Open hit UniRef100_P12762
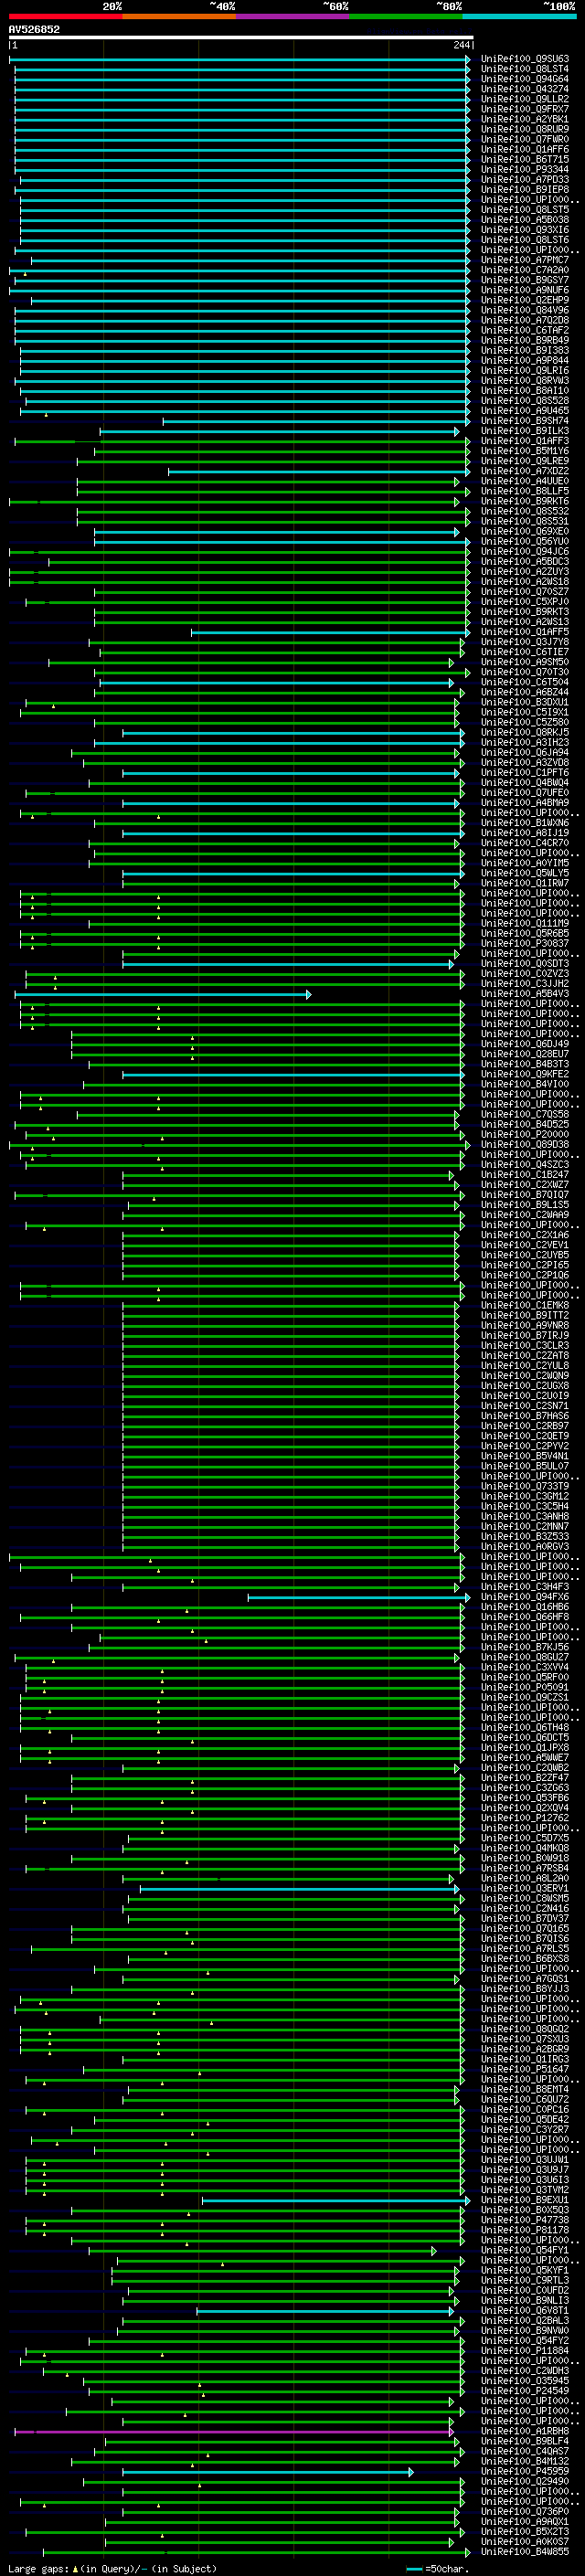585x2576 pixels. [x=524, y=1819]
